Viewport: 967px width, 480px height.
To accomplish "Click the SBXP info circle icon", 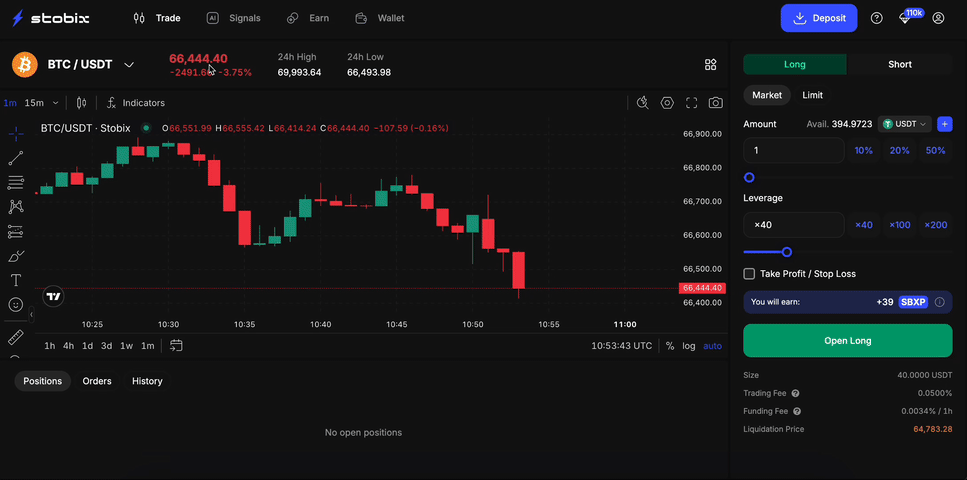I will (x=940, y=302).
